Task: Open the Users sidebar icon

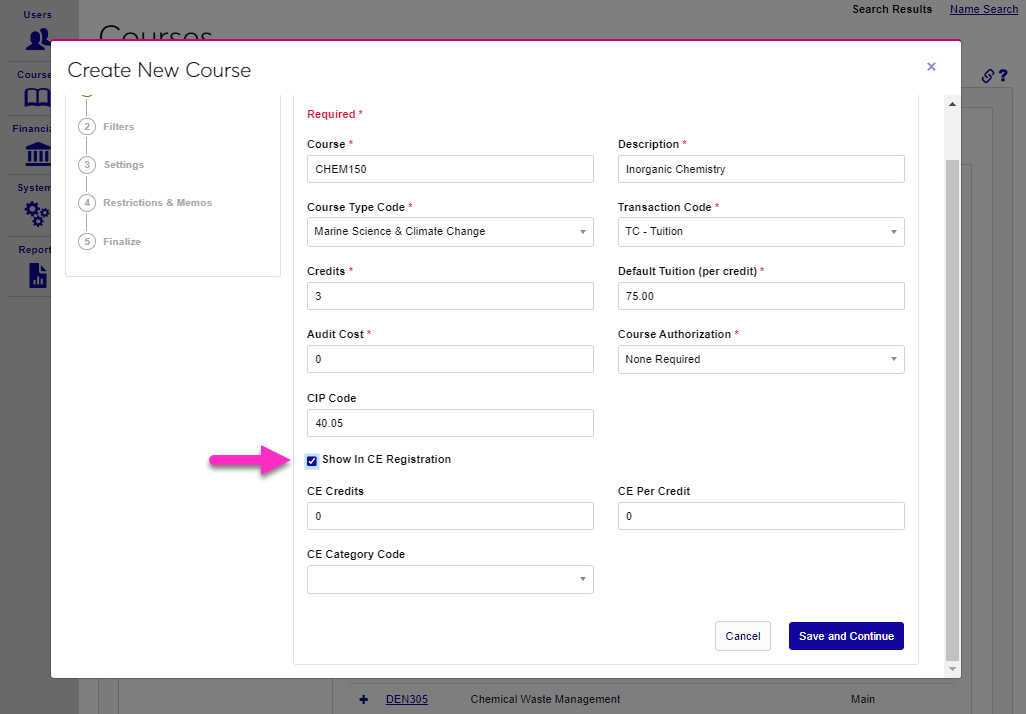Action: tap(38, 40)
